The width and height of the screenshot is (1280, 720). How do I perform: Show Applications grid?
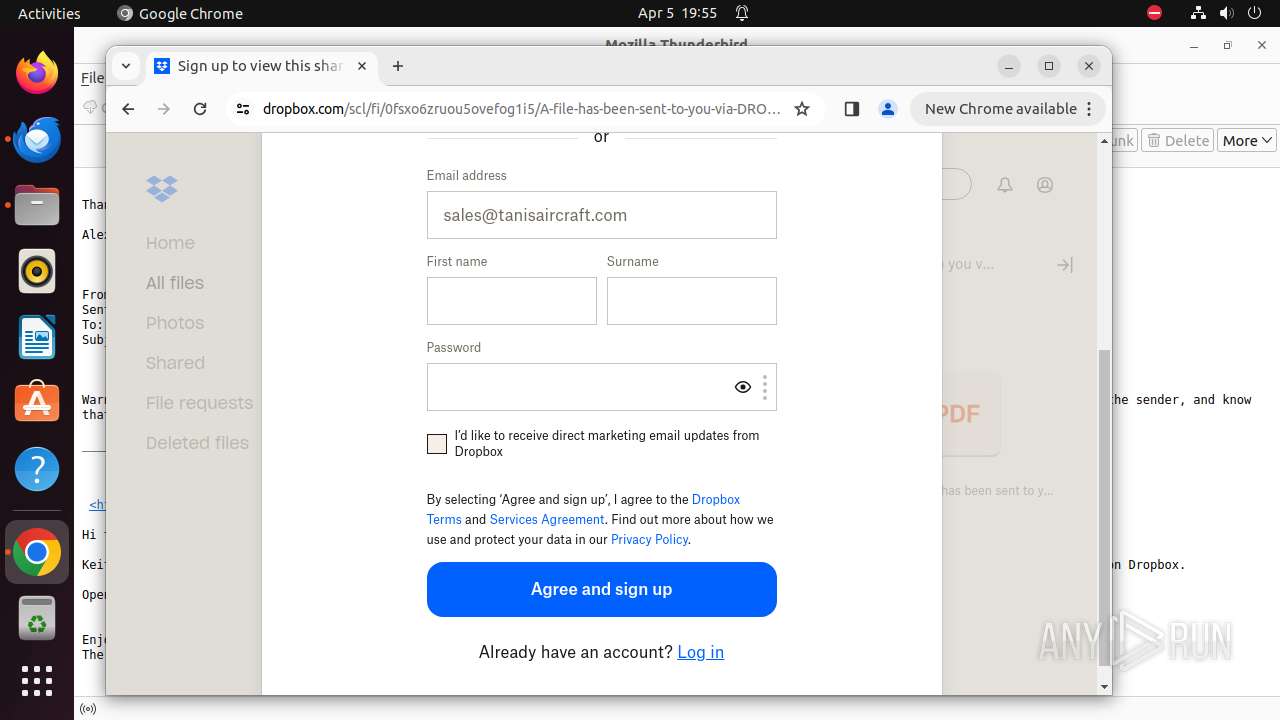[x=37, y=681]
